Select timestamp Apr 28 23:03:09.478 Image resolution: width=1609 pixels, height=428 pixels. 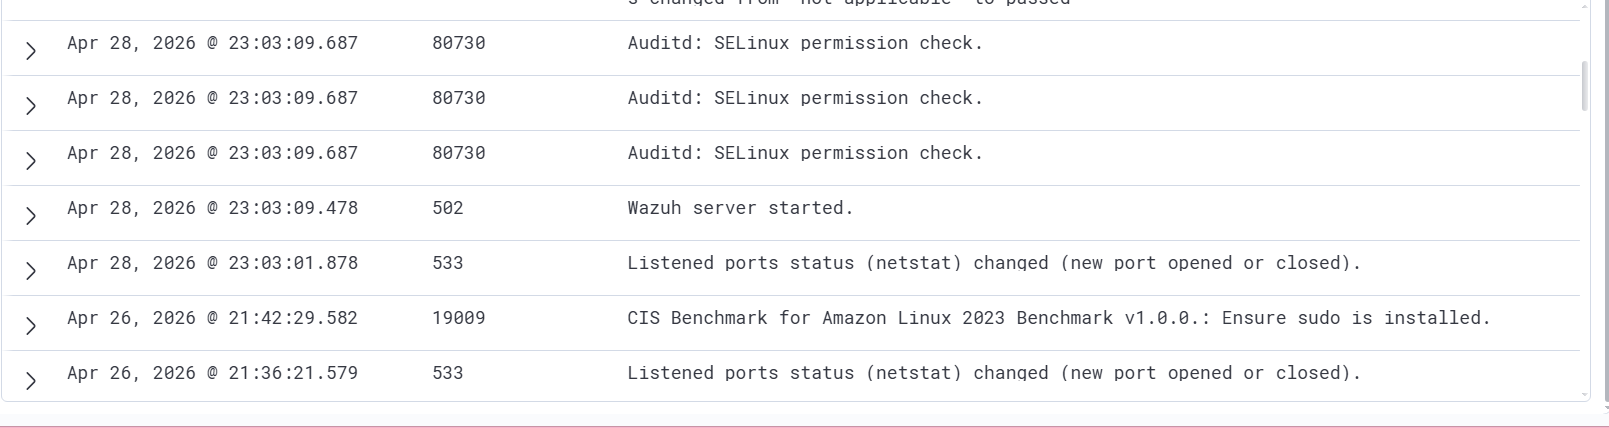(212, 208)
